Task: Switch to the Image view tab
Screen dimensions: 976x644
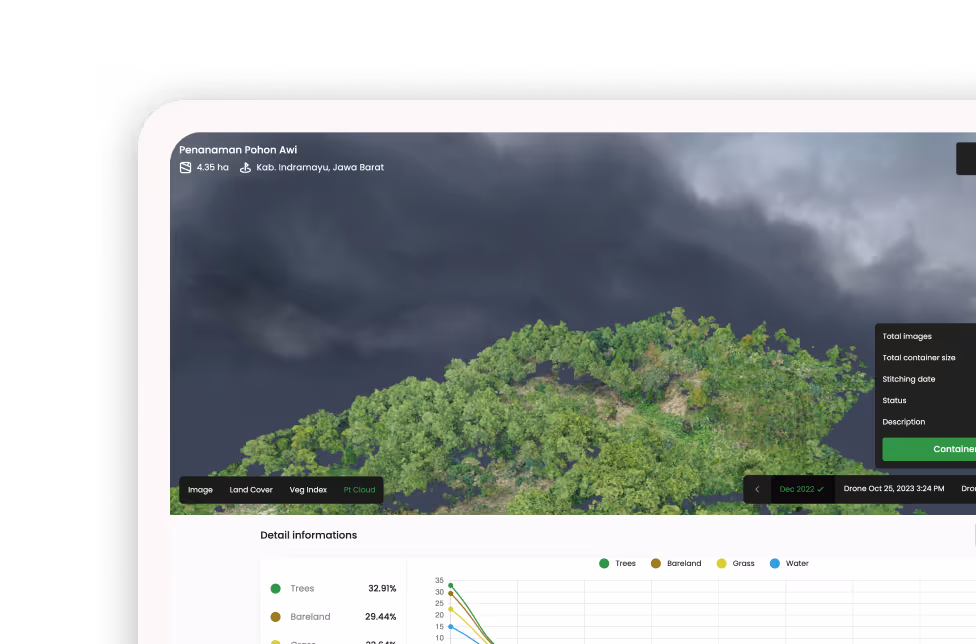Action: (x=200, y=490)
